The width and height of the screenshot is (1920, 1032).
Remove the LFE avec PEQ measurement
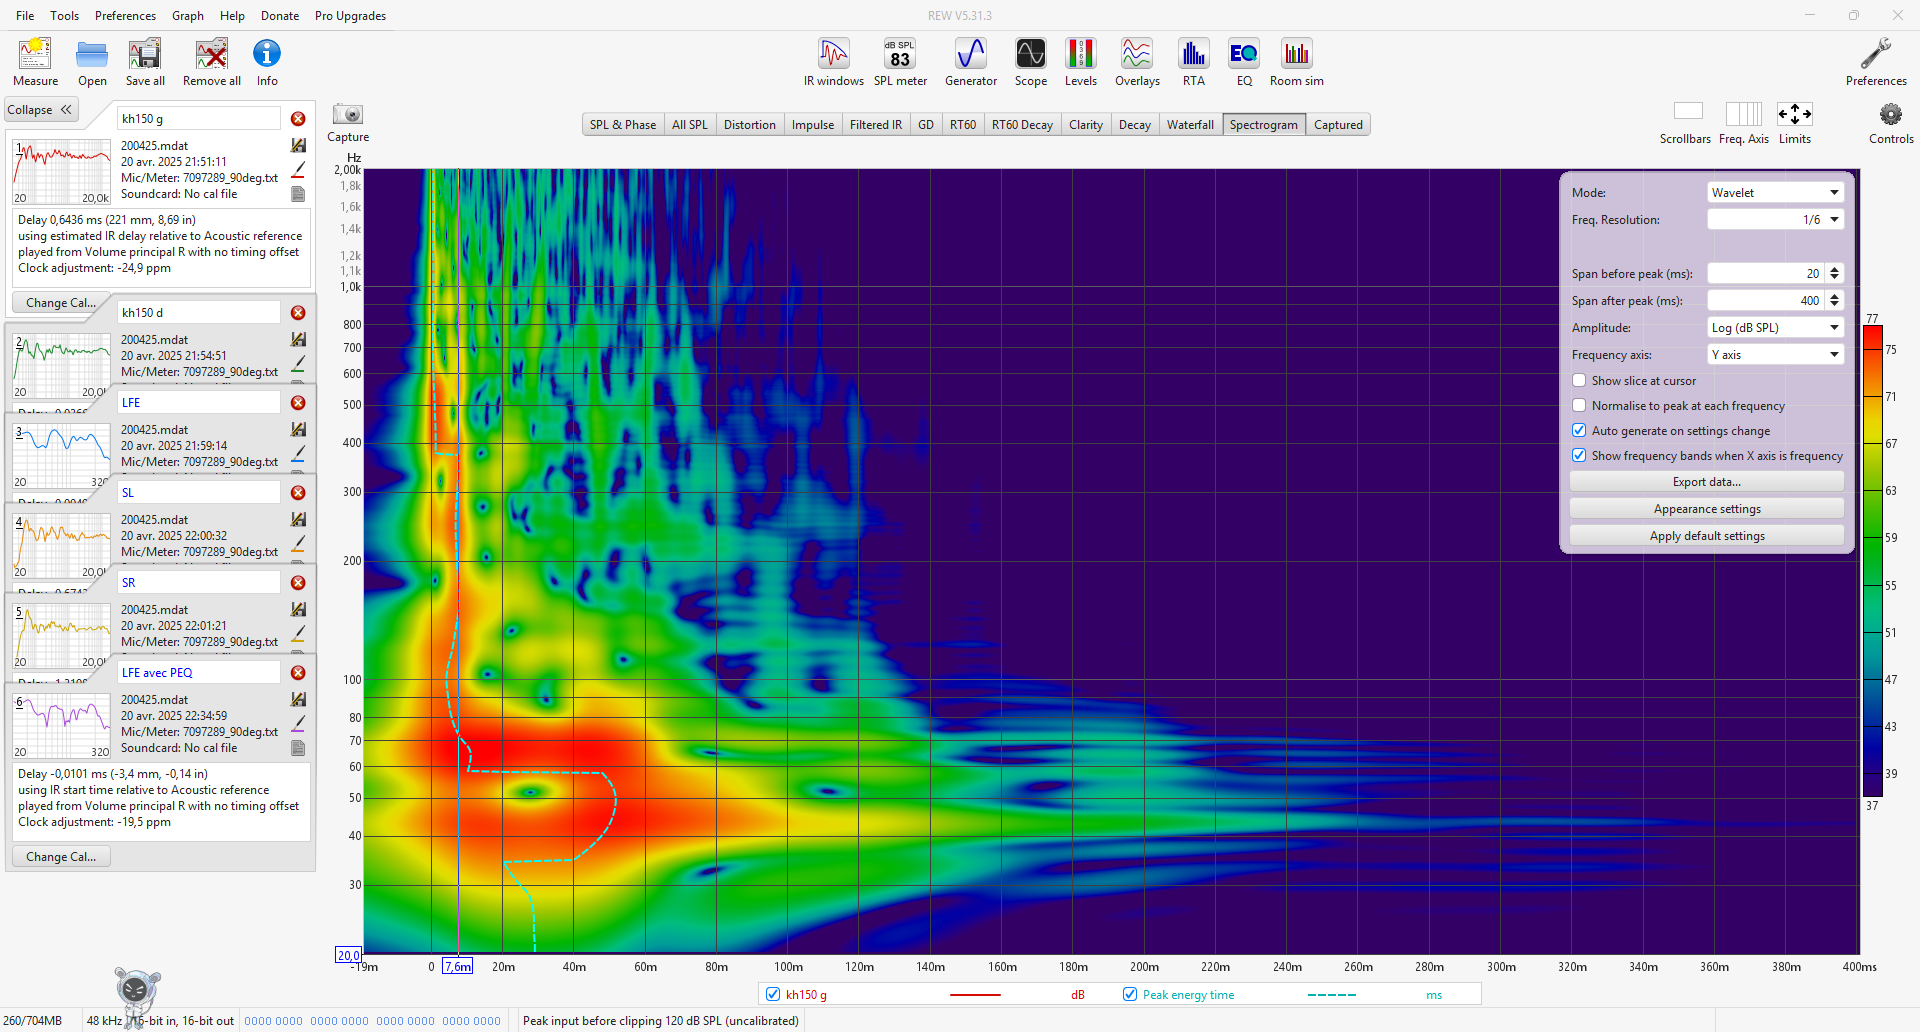coord(298,673)
